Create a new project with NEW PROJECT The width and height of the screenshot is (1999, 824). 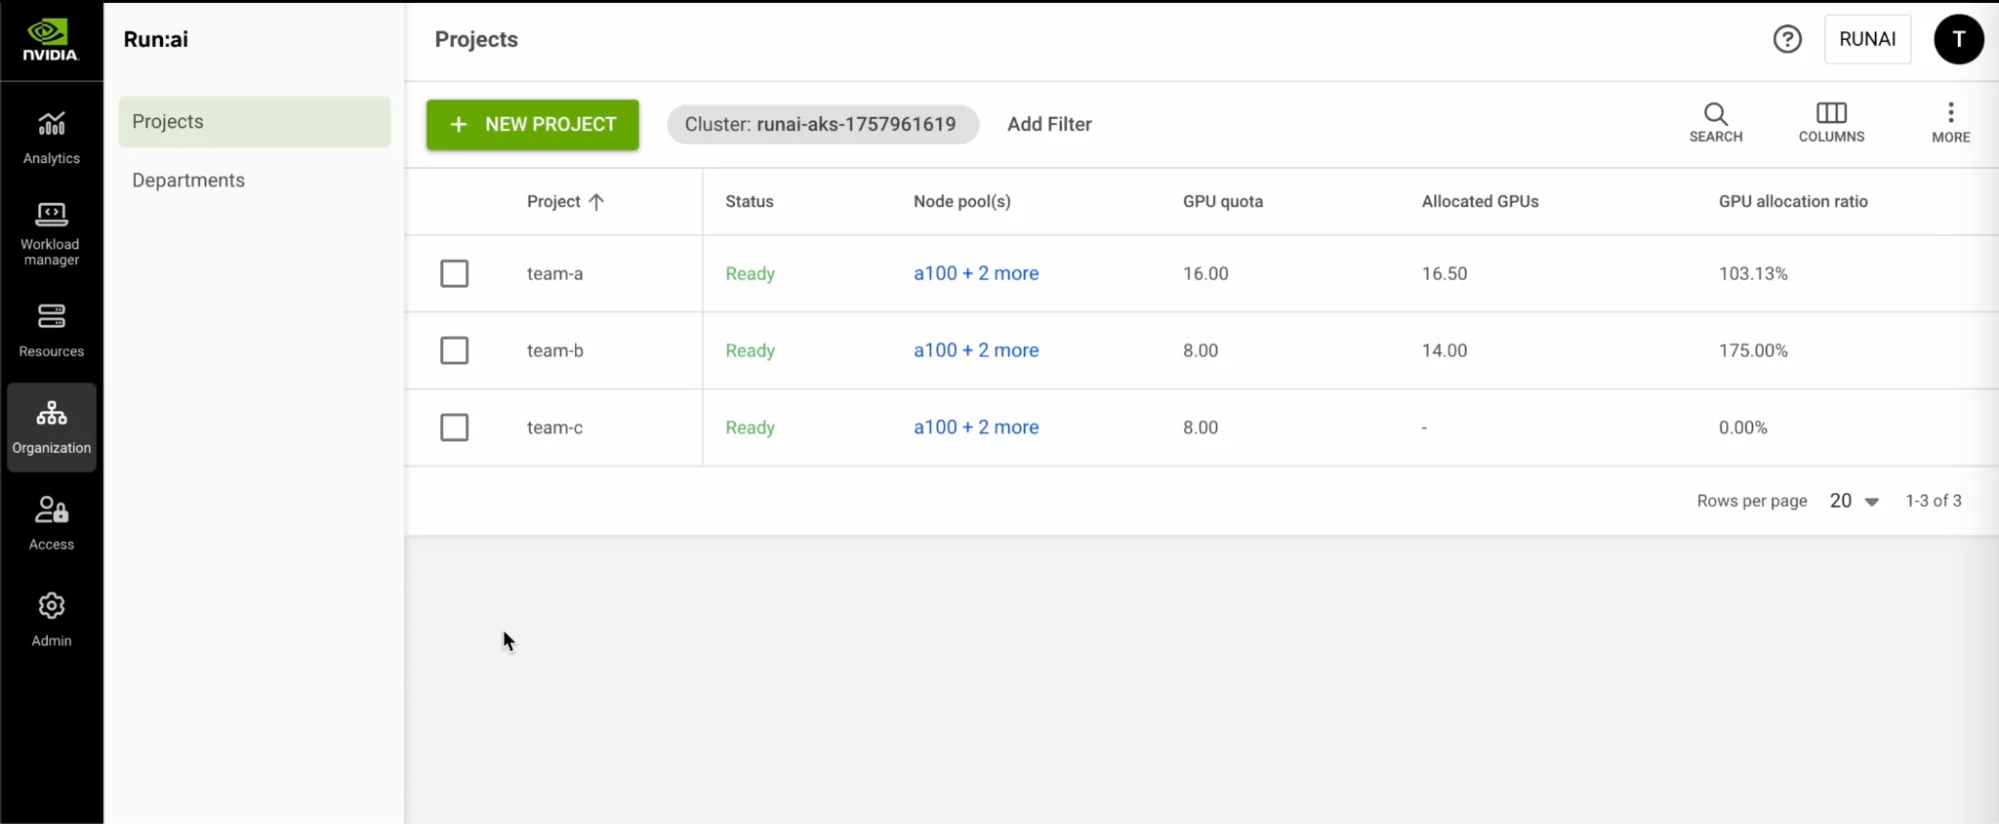pos(532,125)
